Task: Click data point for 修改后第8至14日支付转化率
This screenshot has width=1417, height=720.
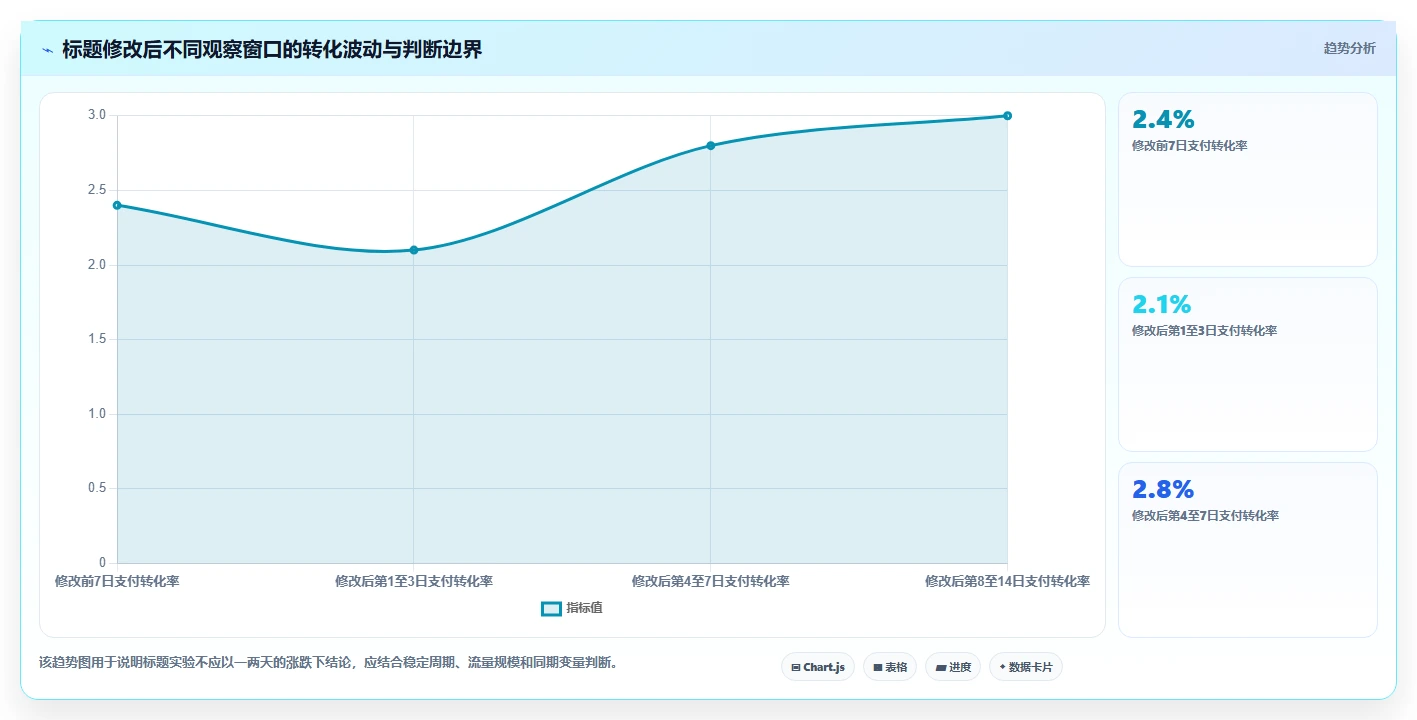Action: click(1007, 116)
